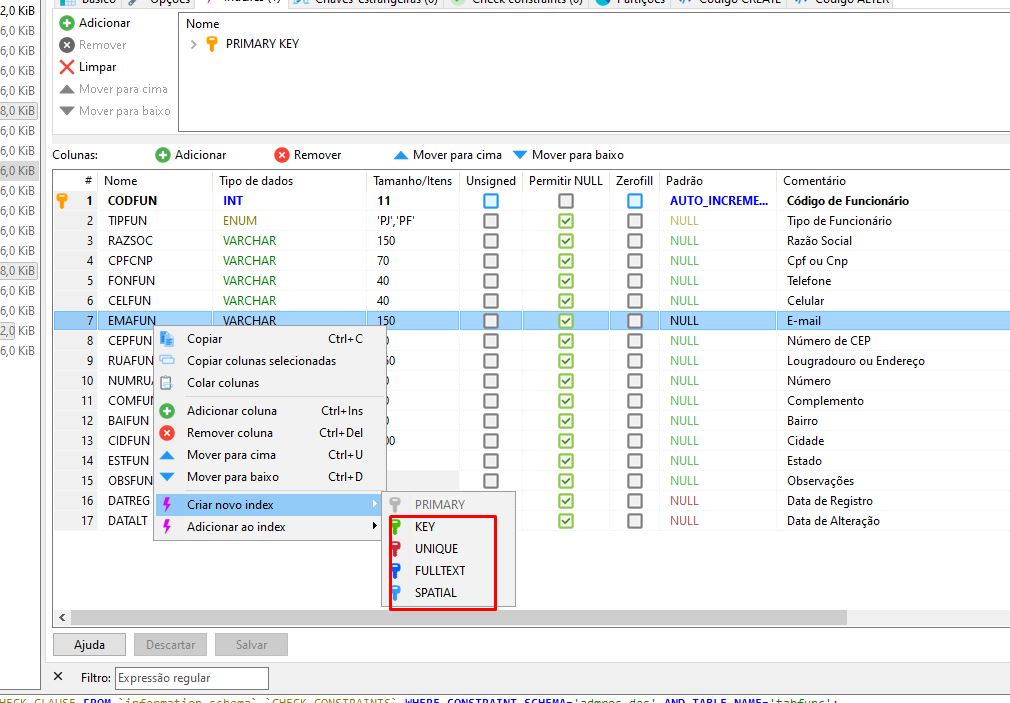Choose the SPATIAL index type

coord(435,593)
